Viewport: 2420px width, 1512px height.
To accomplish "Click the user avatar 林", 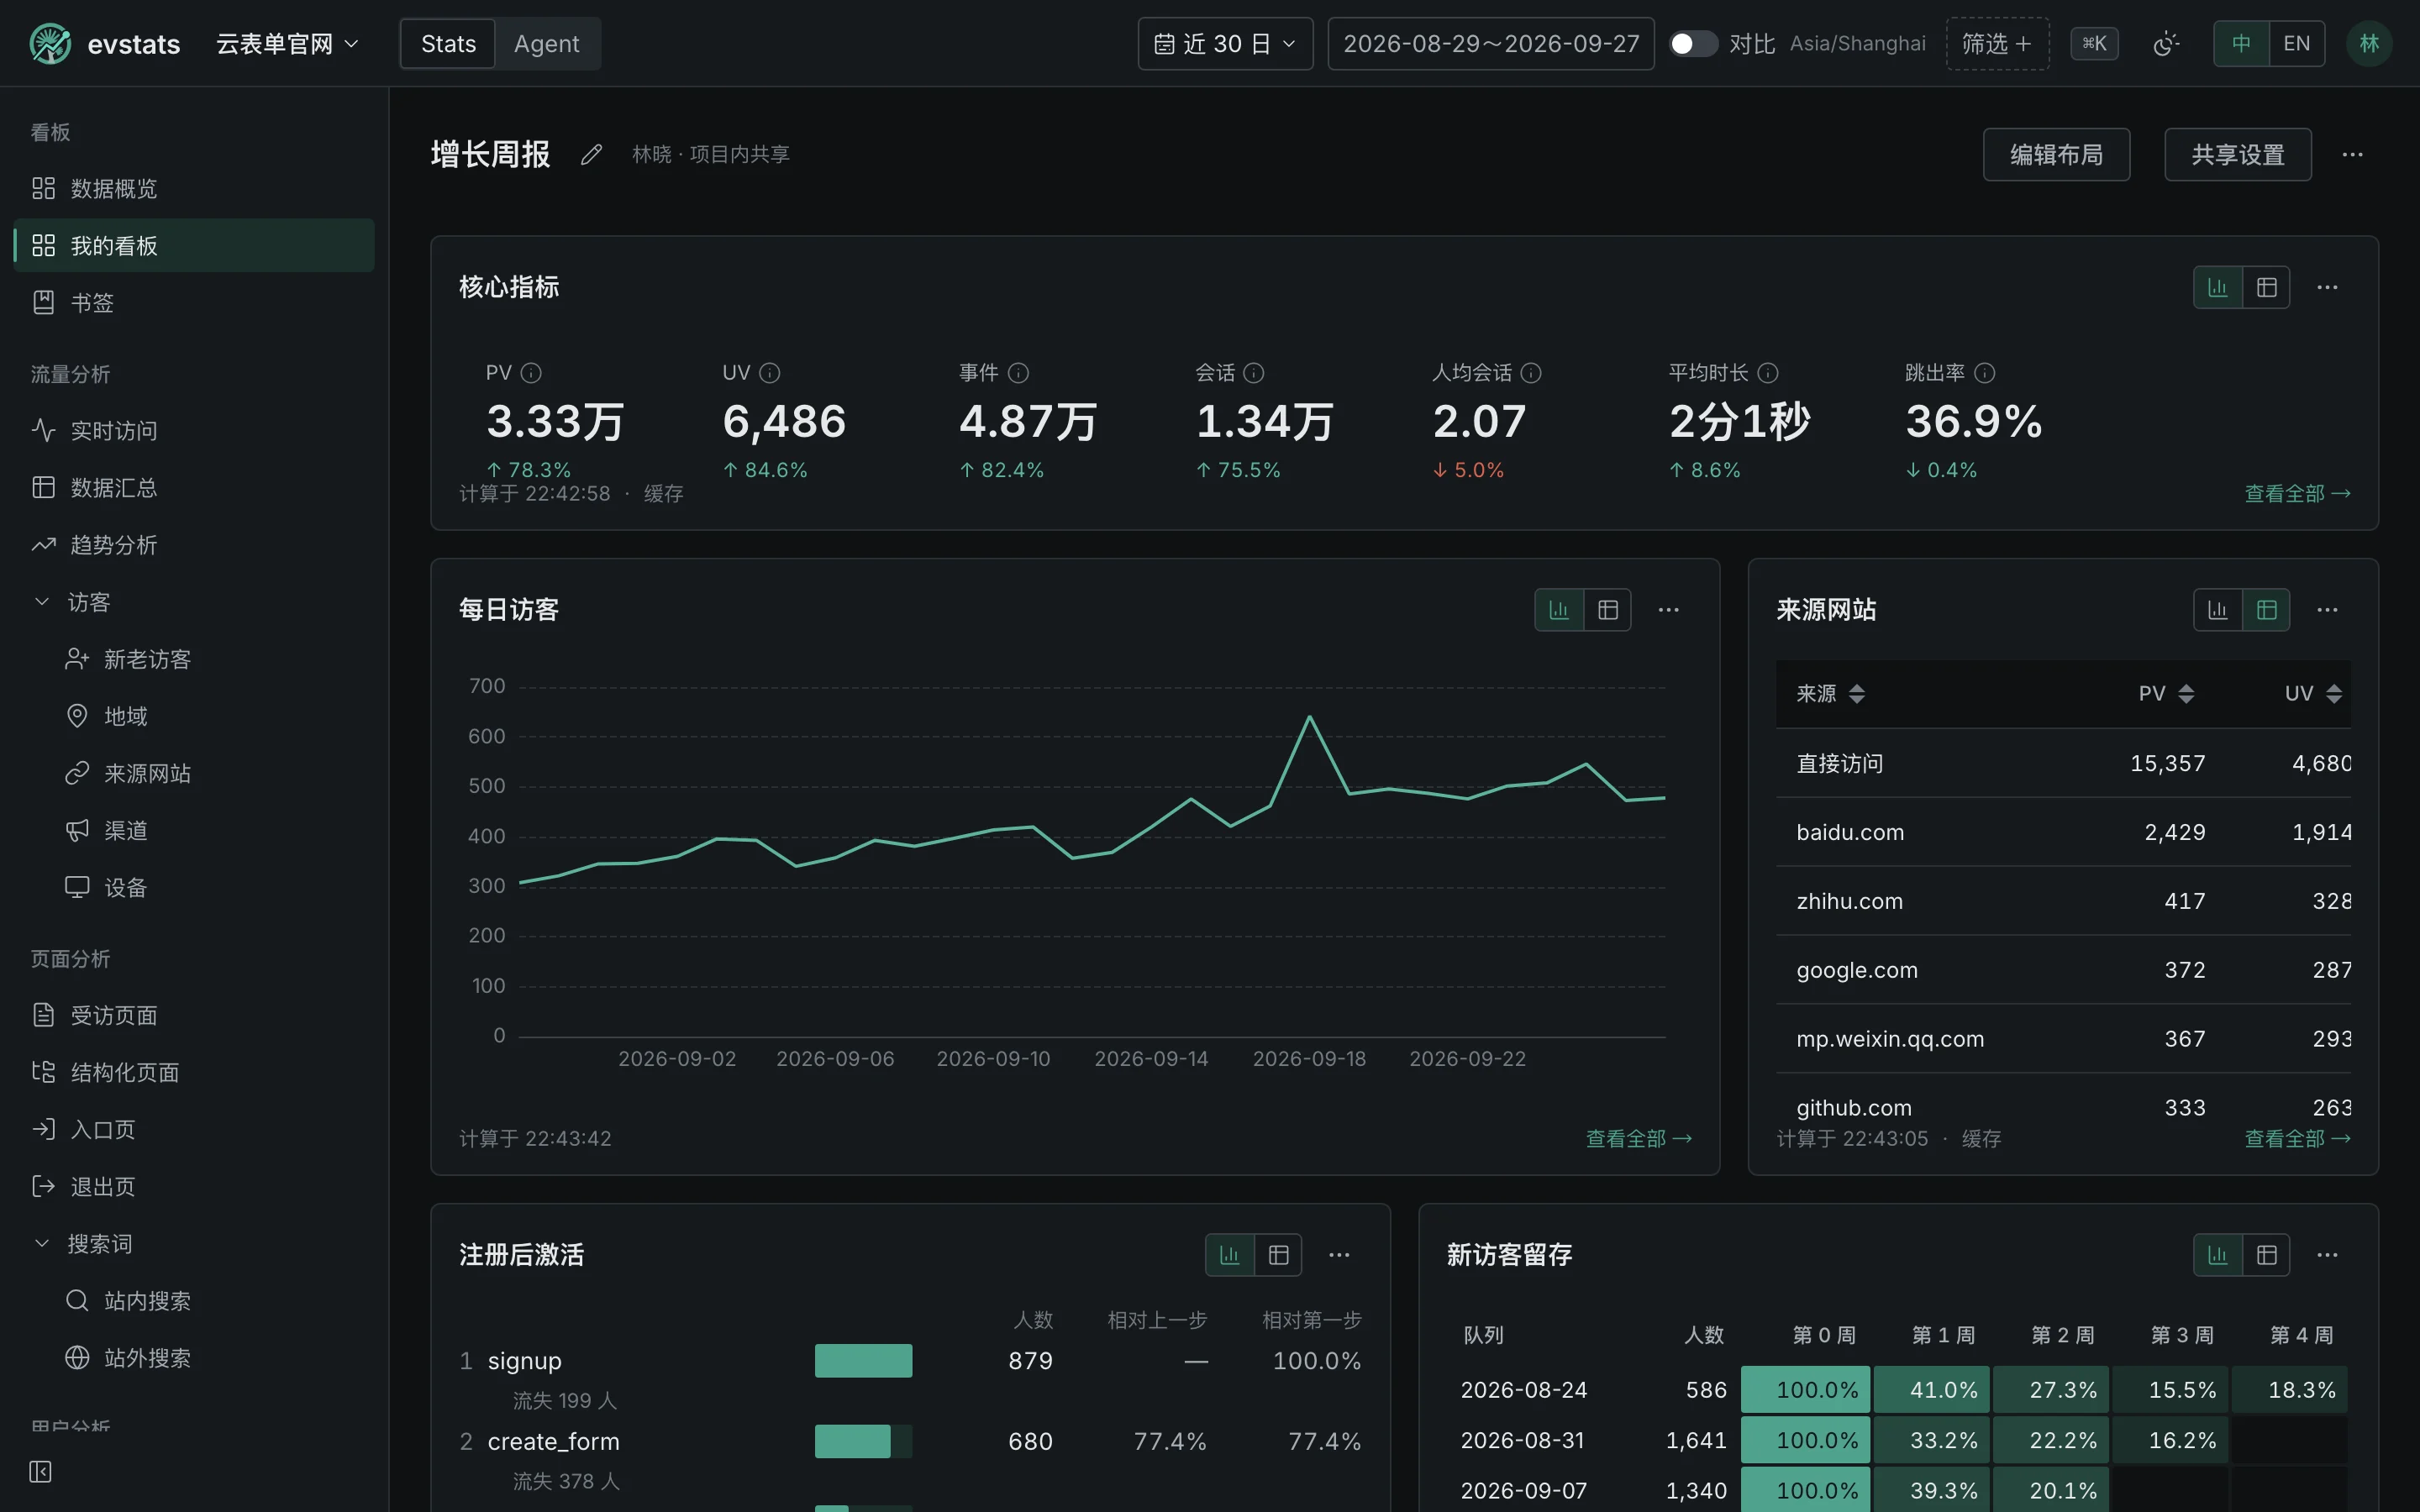I will 2369,44.
